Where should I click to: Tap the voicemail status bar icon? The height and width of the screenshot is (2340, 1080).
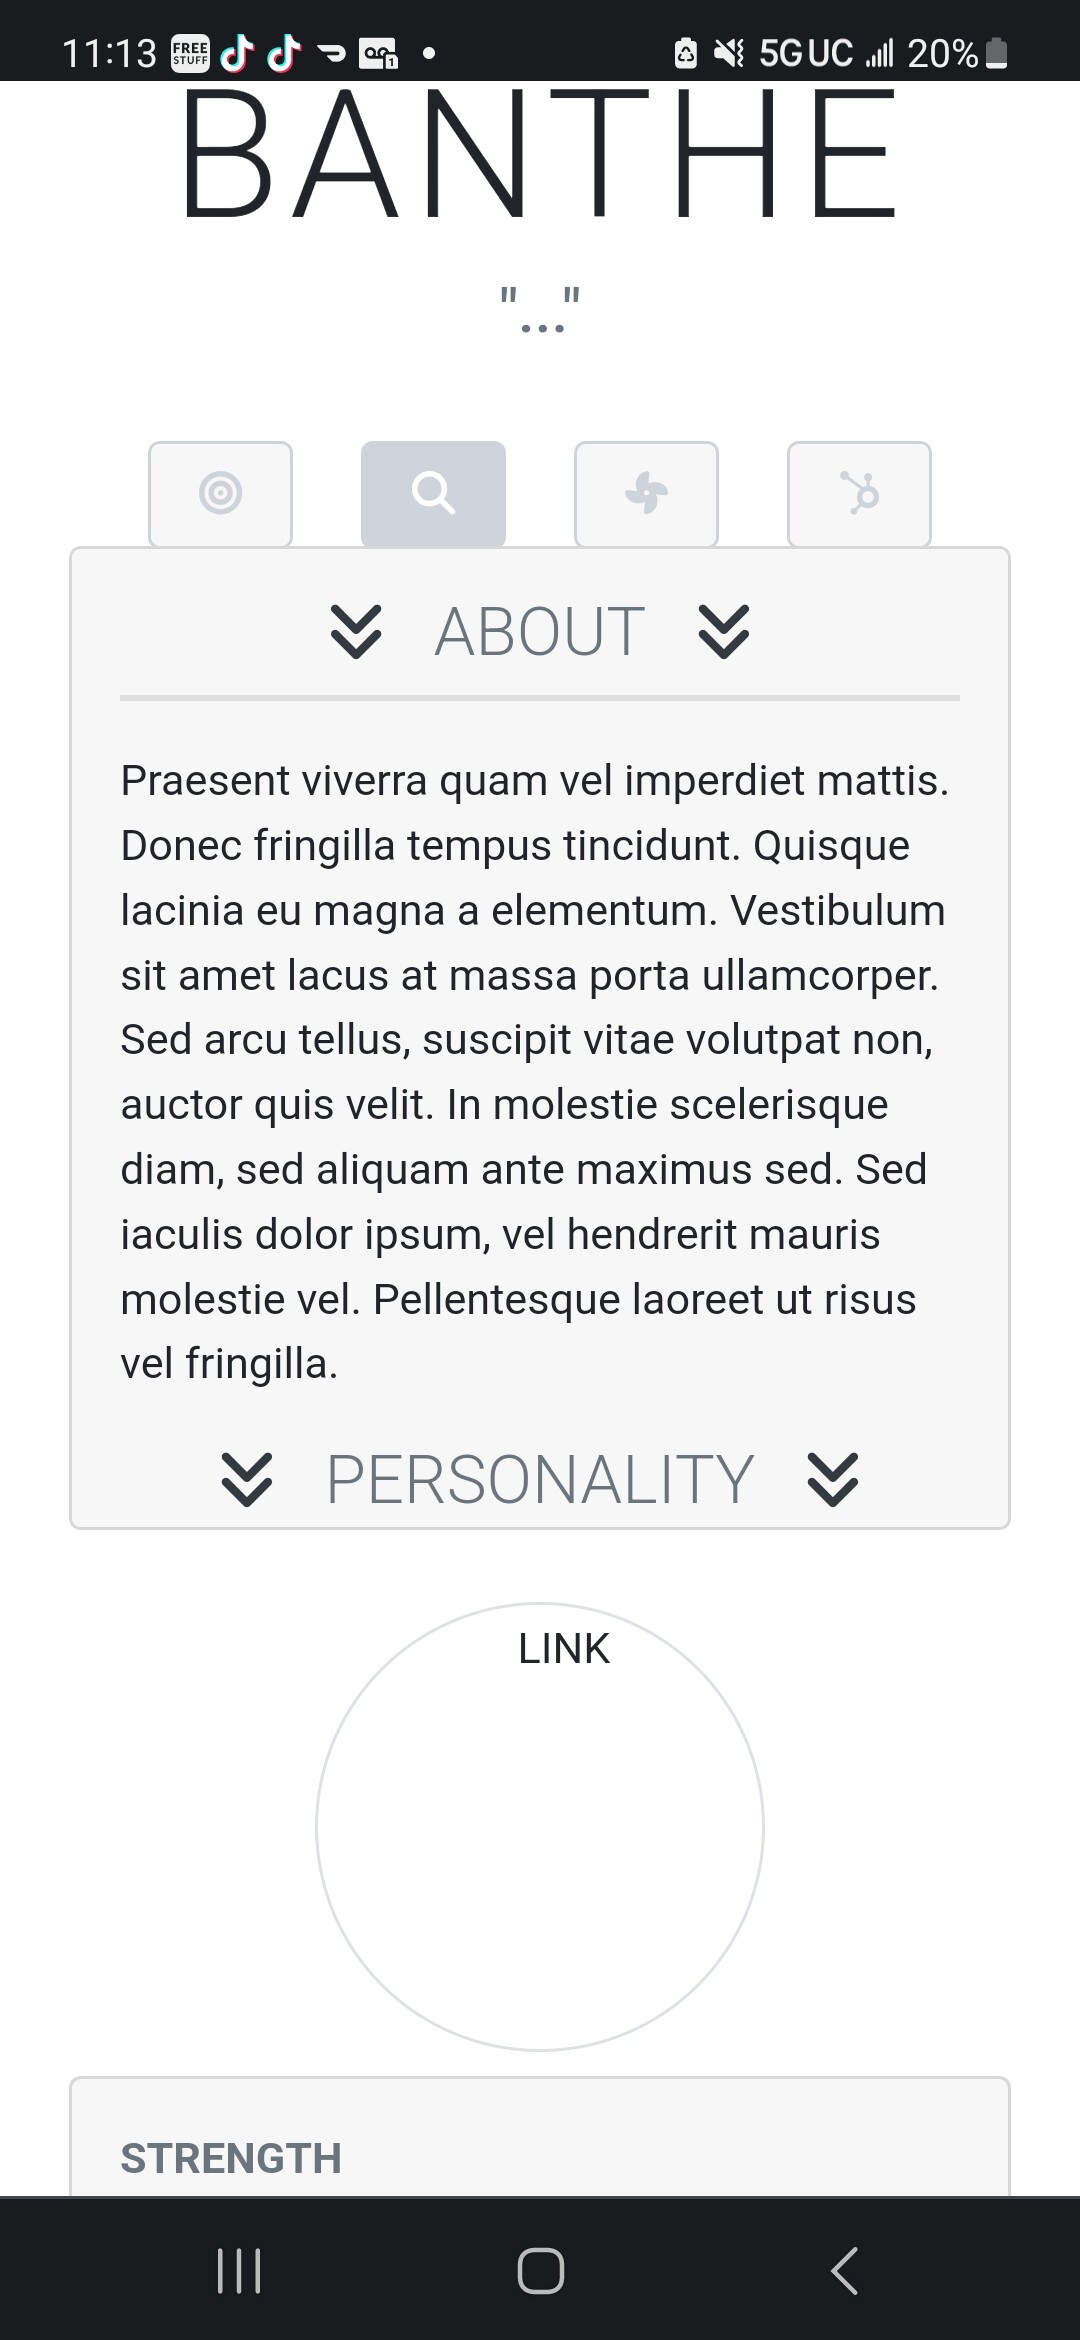[x=379, y=53]
